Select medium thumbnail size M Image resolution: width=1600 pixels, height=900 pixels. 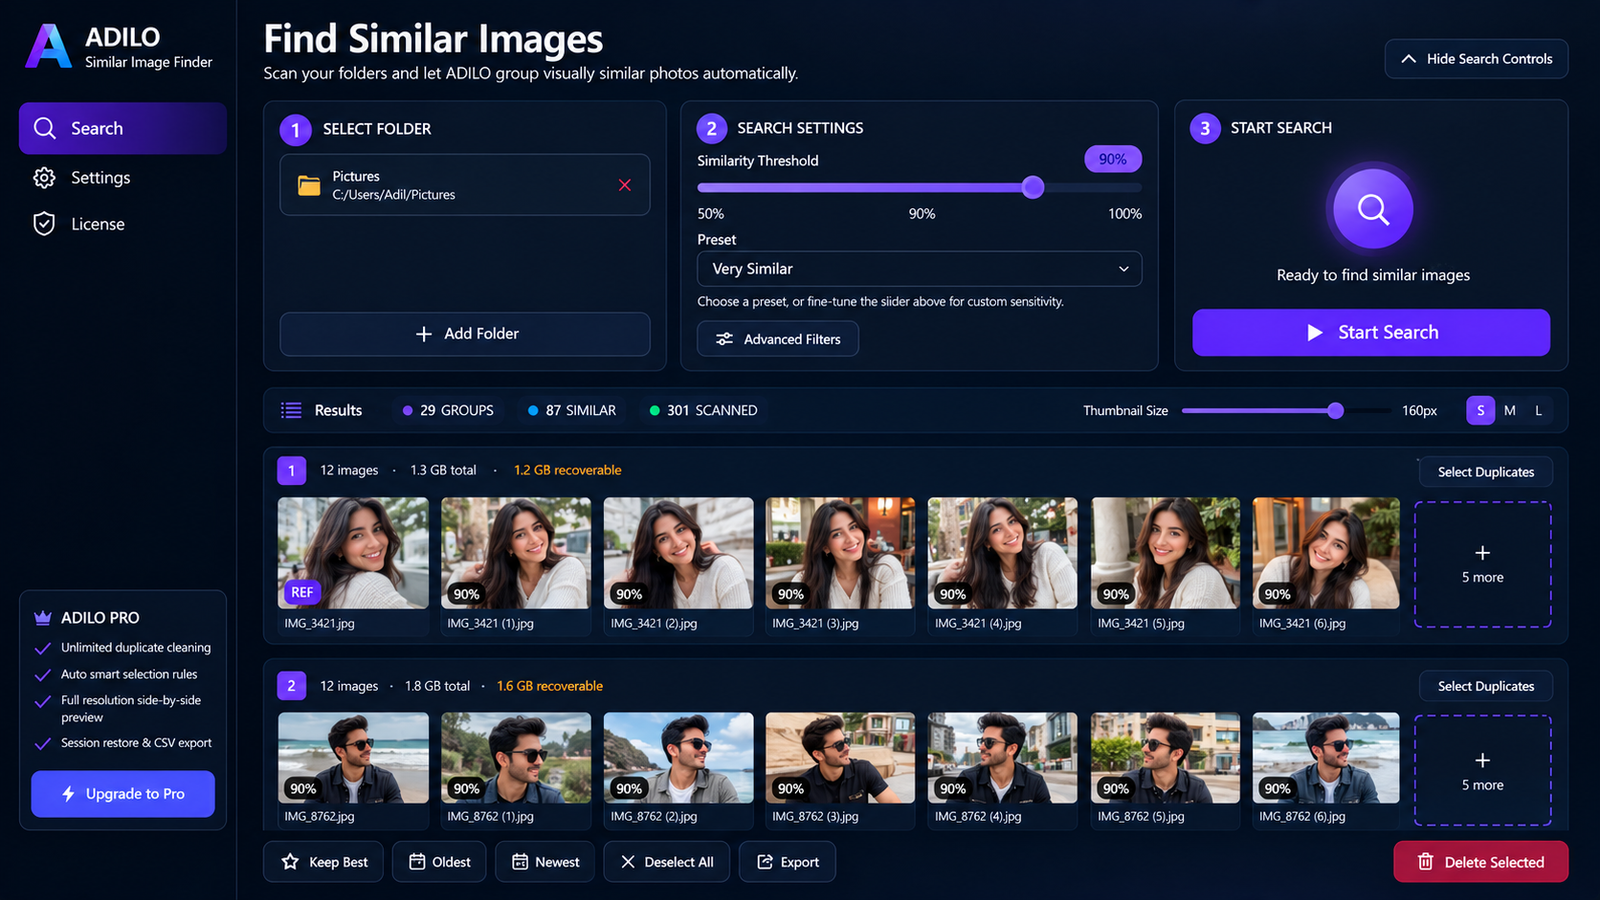point(1510,410)
